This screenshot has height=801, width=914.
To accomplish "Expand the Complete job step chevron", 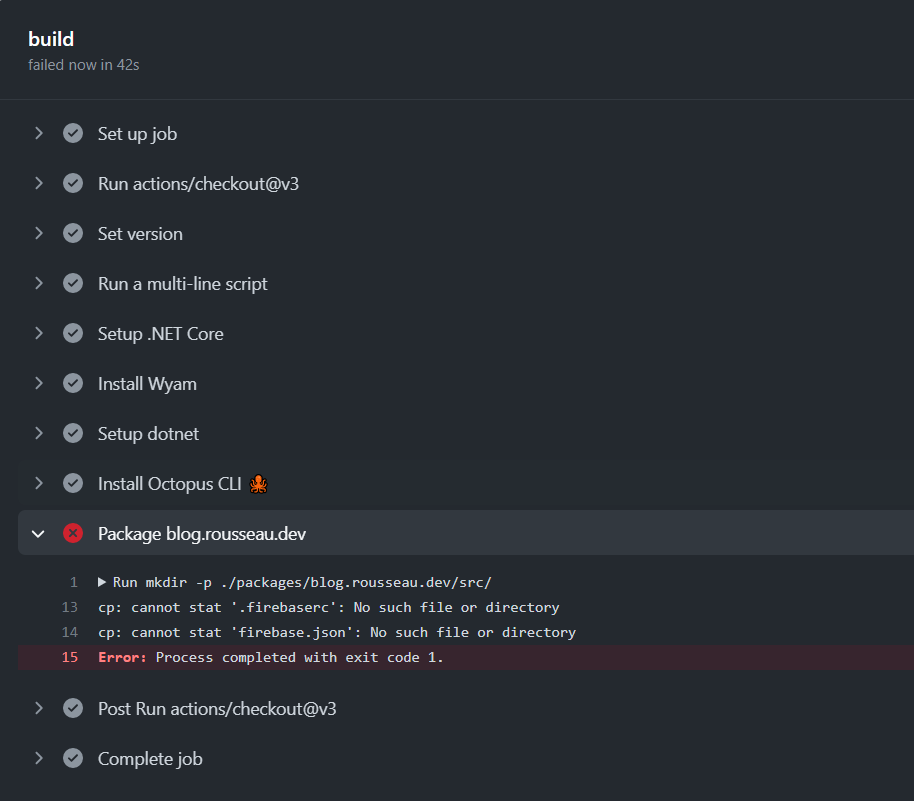I will (38, 758).
